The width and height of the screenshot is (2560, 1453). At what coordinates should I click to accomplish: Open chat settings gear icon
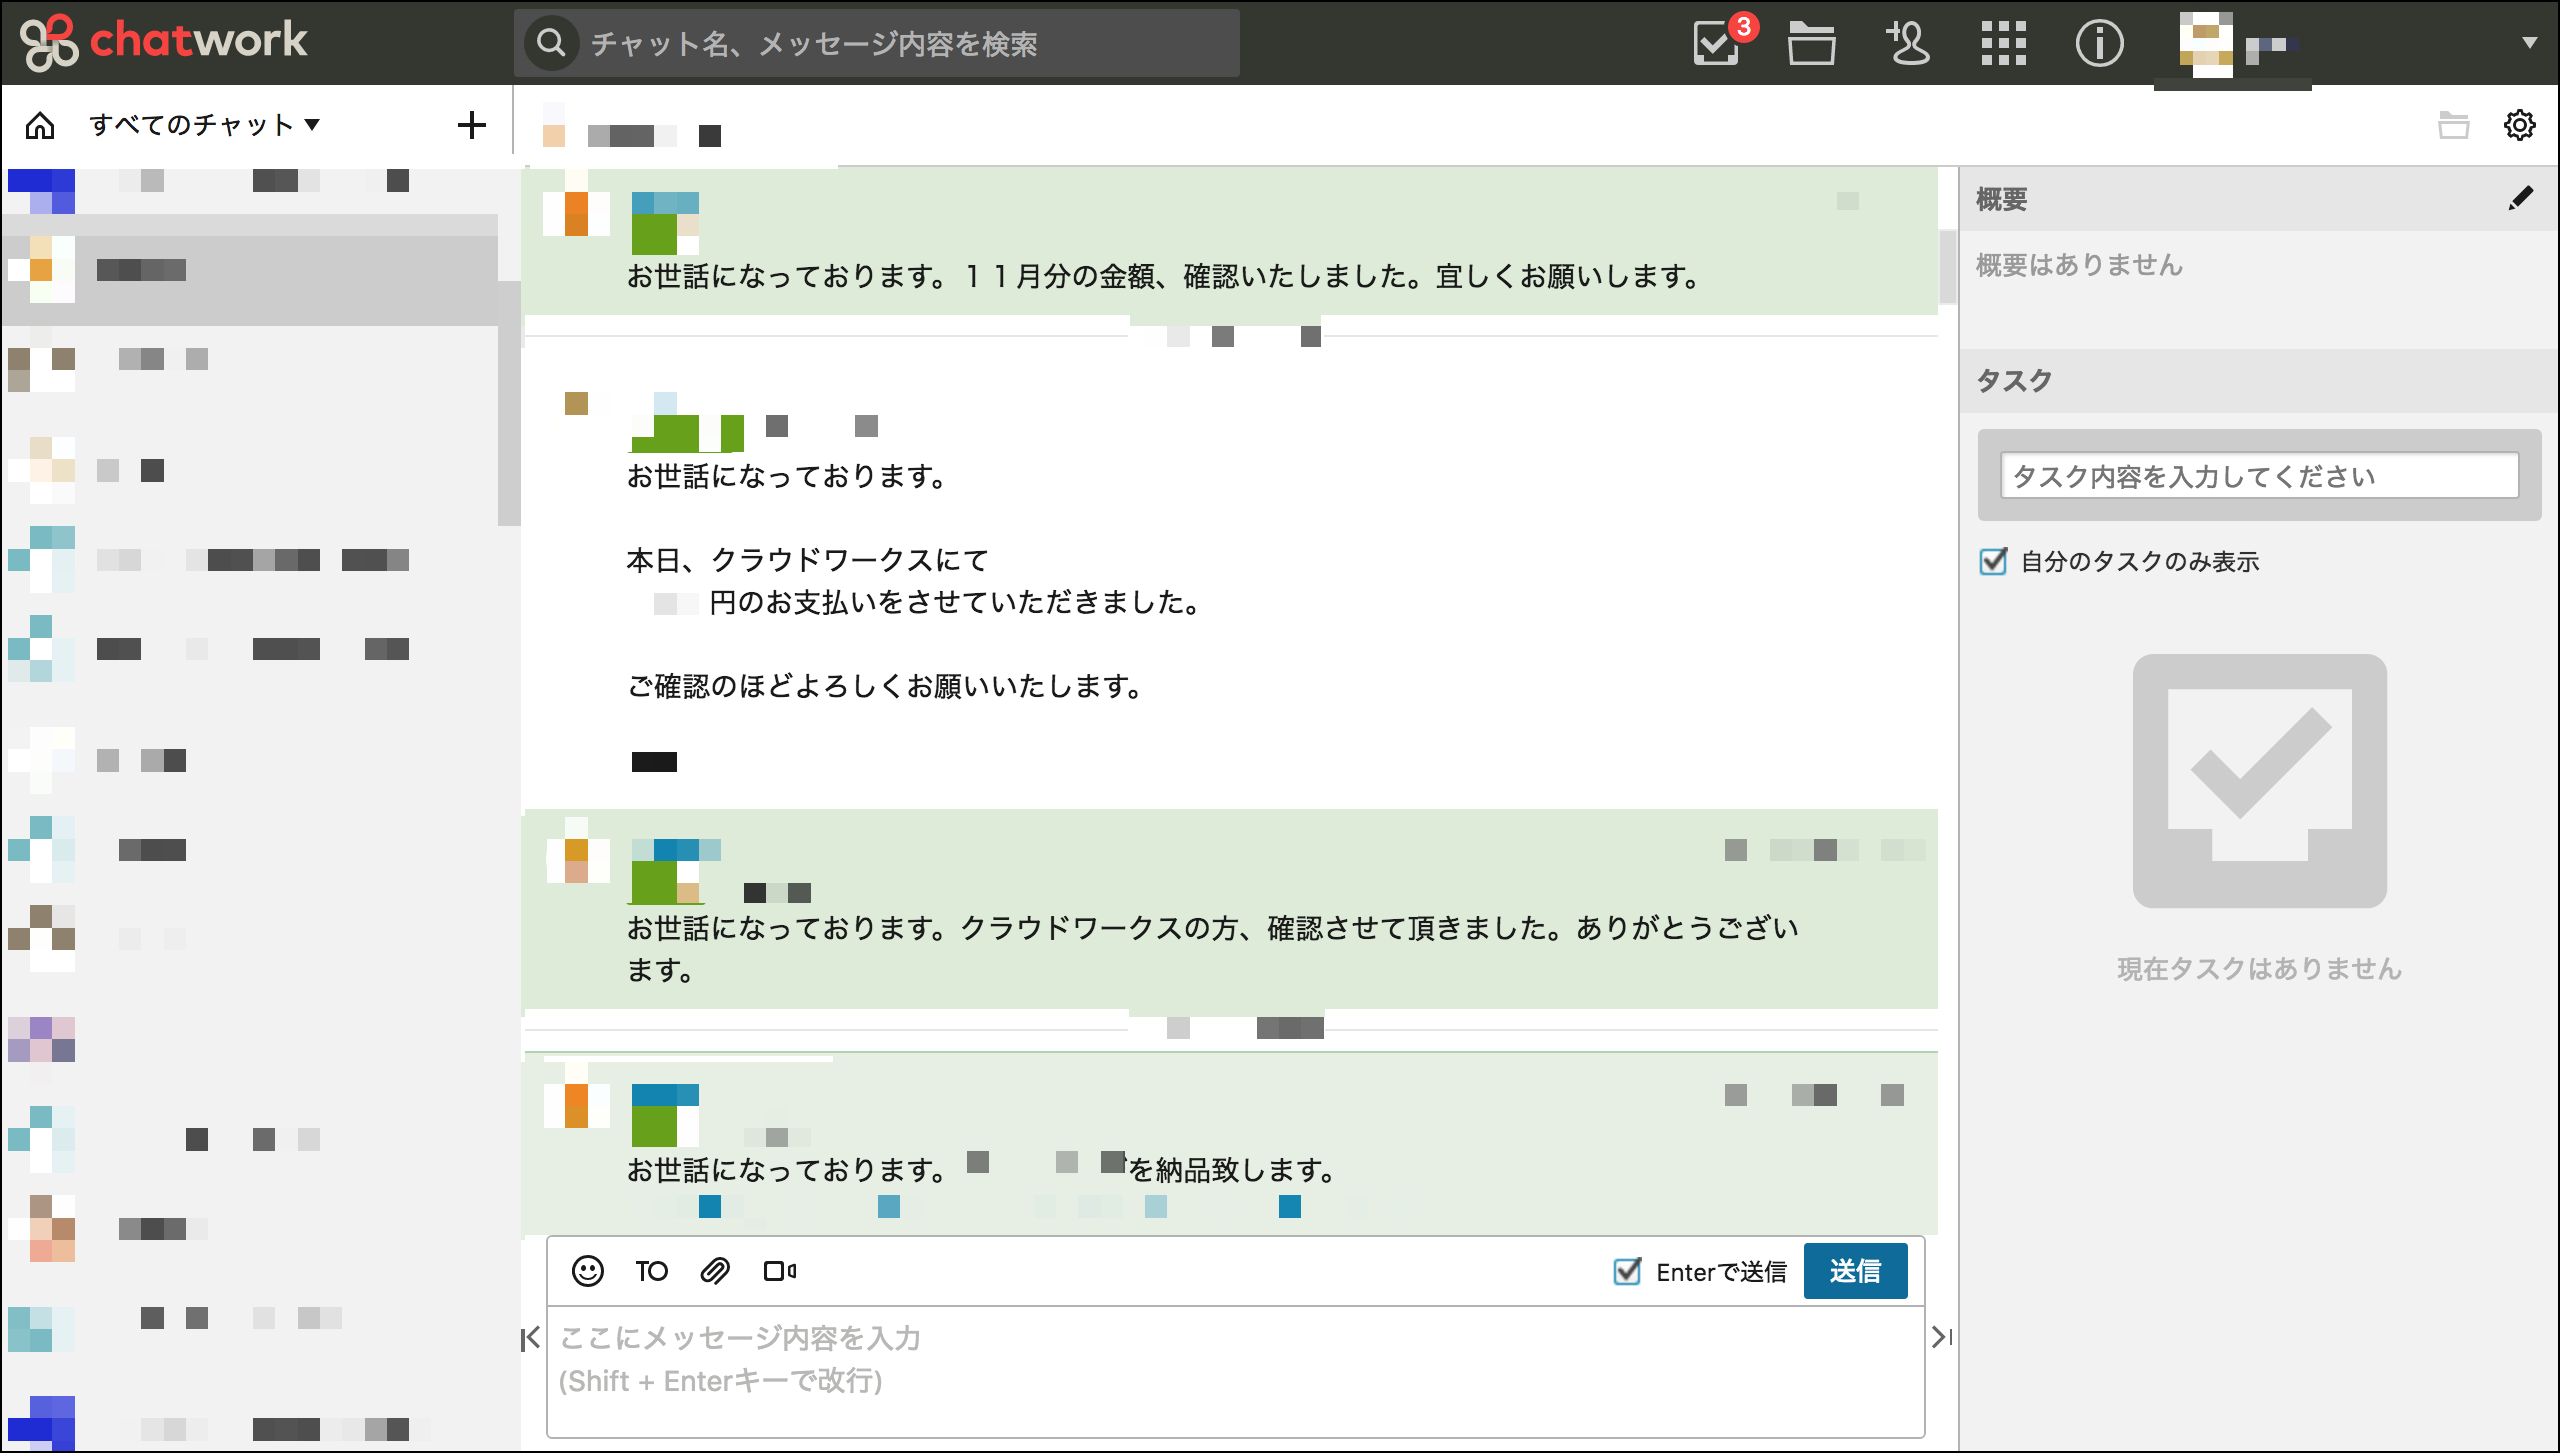(2519, 125)
